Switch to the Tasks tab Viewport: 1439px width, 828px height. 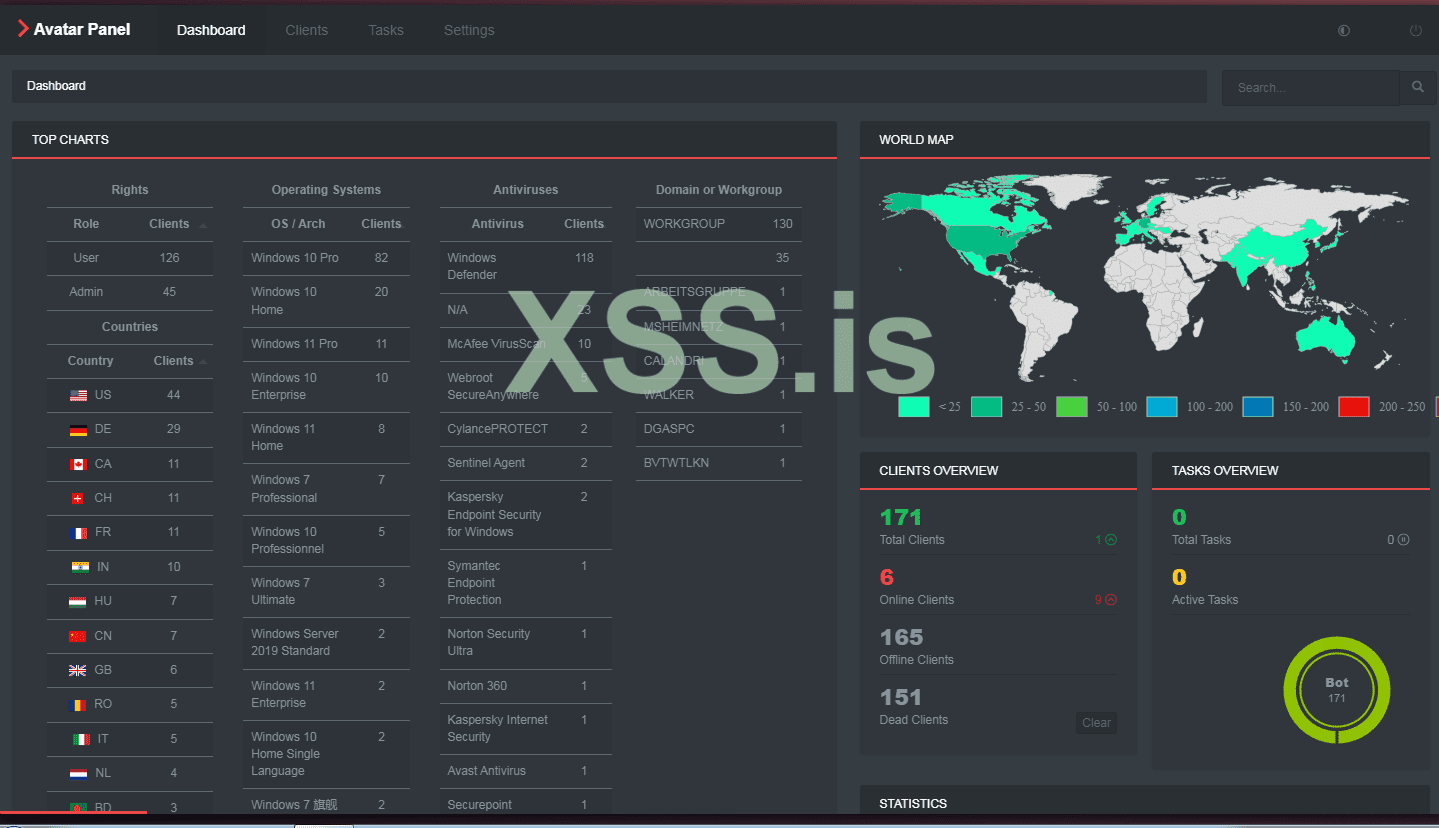(x=385, y=30)
